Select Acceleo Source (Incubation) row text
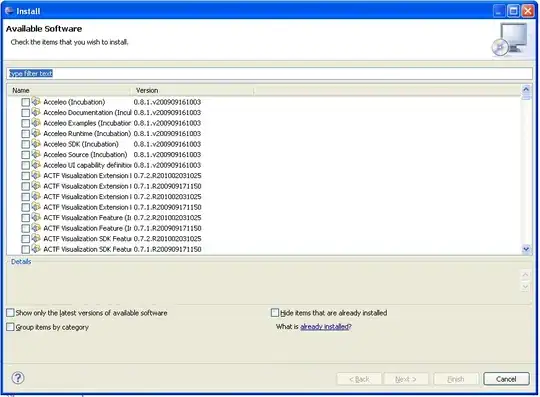 [x=85, y=155]
